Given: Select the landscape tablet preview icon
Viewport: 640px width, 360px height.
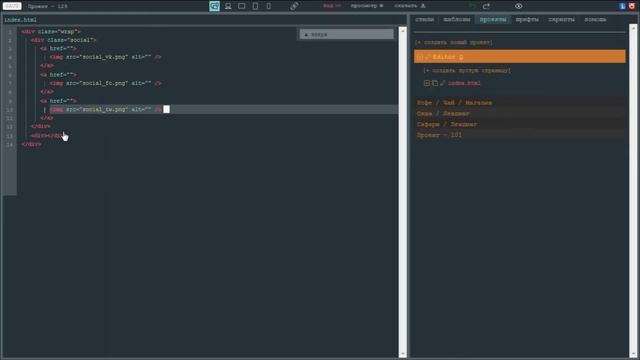Looking at the screenshot, I should 242,6.
